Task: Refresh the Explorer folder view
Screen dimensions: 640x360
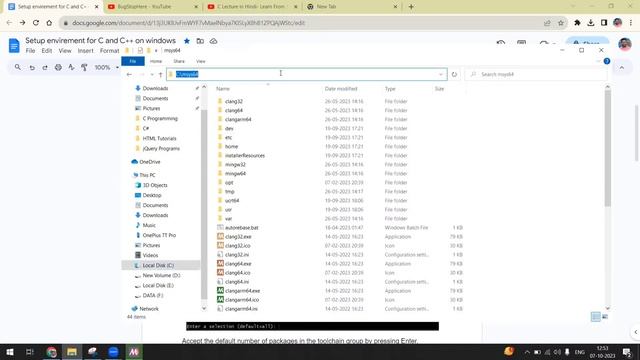Action: (x=454, y=74)
